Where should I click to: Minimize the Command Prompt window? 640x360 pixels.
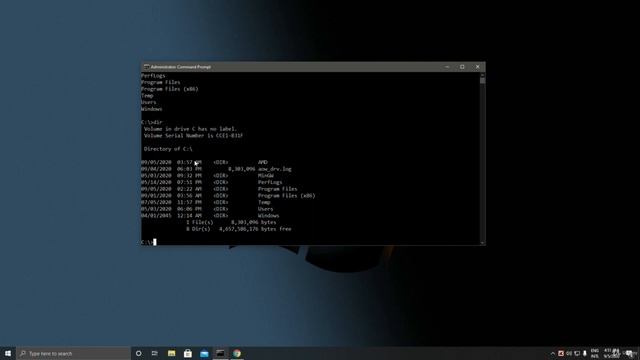point(447,67)
